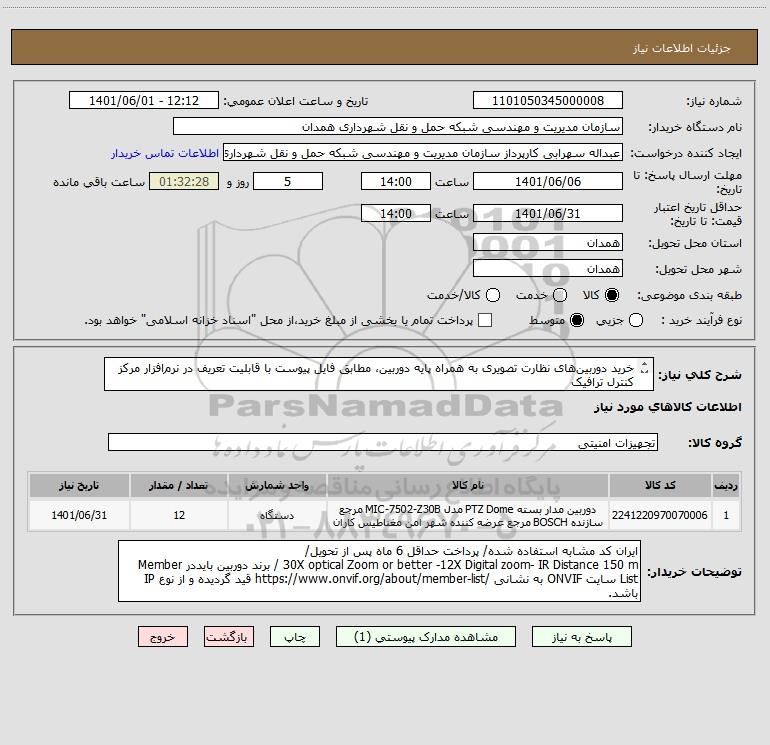The height and width of the screenshot is (745, 770).
Task: Click remaining time countdown 01:32:28
Action: [x=184, y=181]
